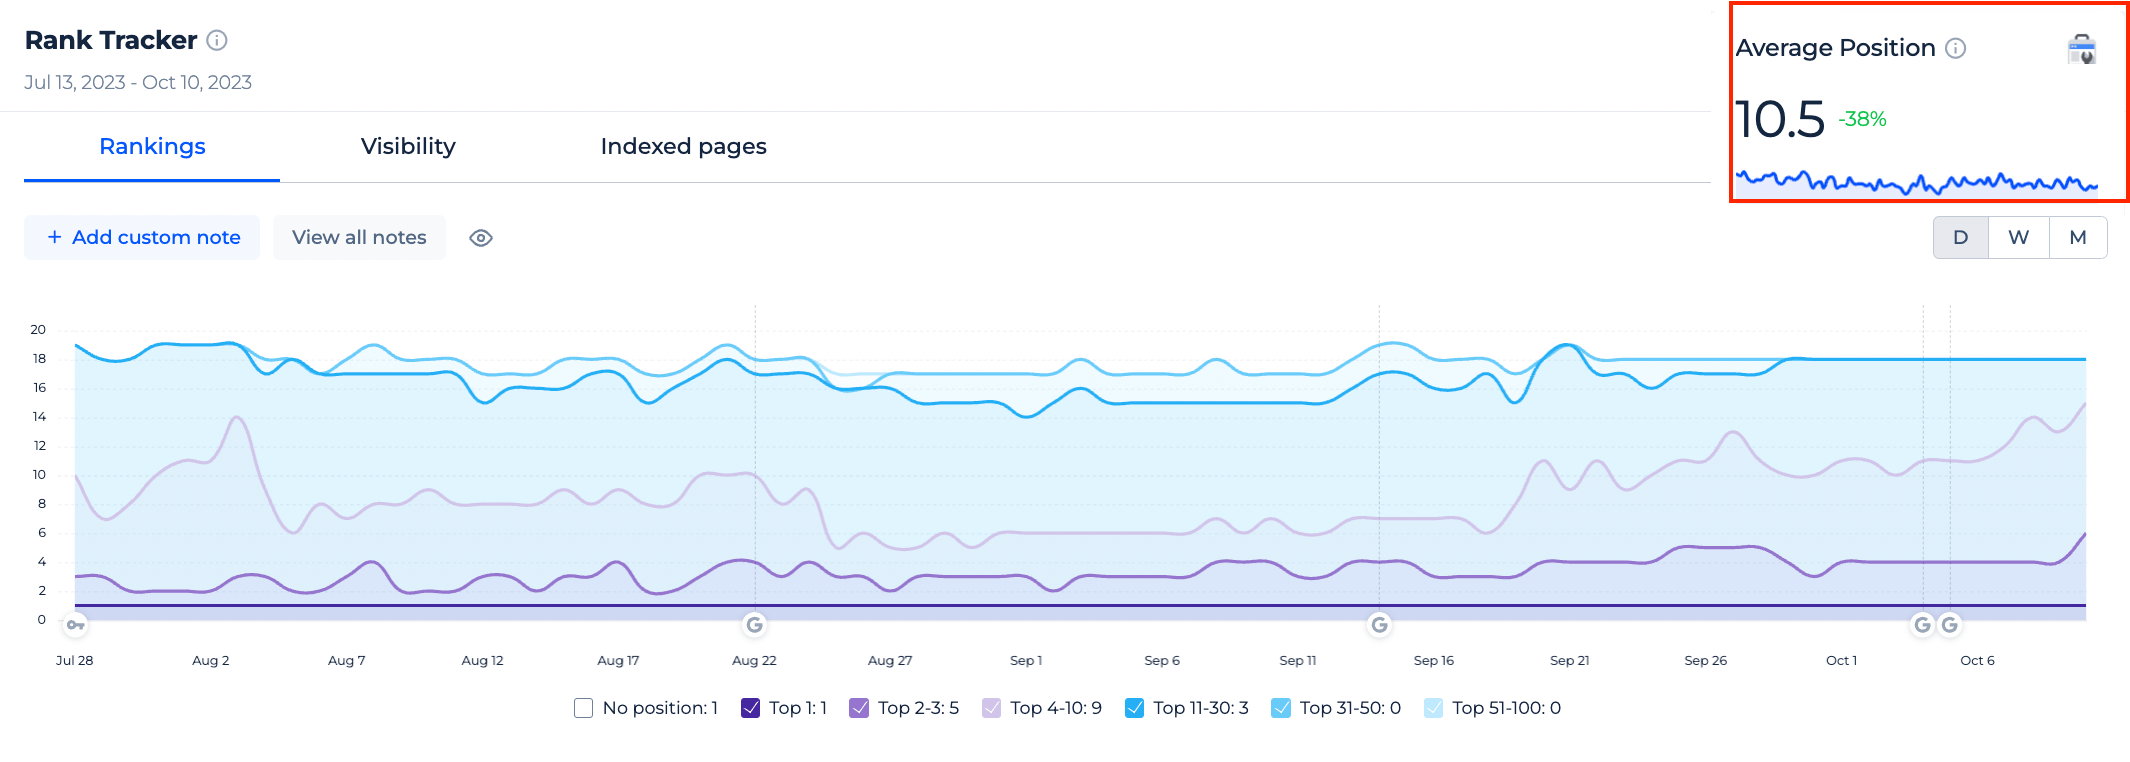Click the 10.5 average position value
Image resolution: width=2130 pixels, height=762 pixels.
(x=1781, y=119)
